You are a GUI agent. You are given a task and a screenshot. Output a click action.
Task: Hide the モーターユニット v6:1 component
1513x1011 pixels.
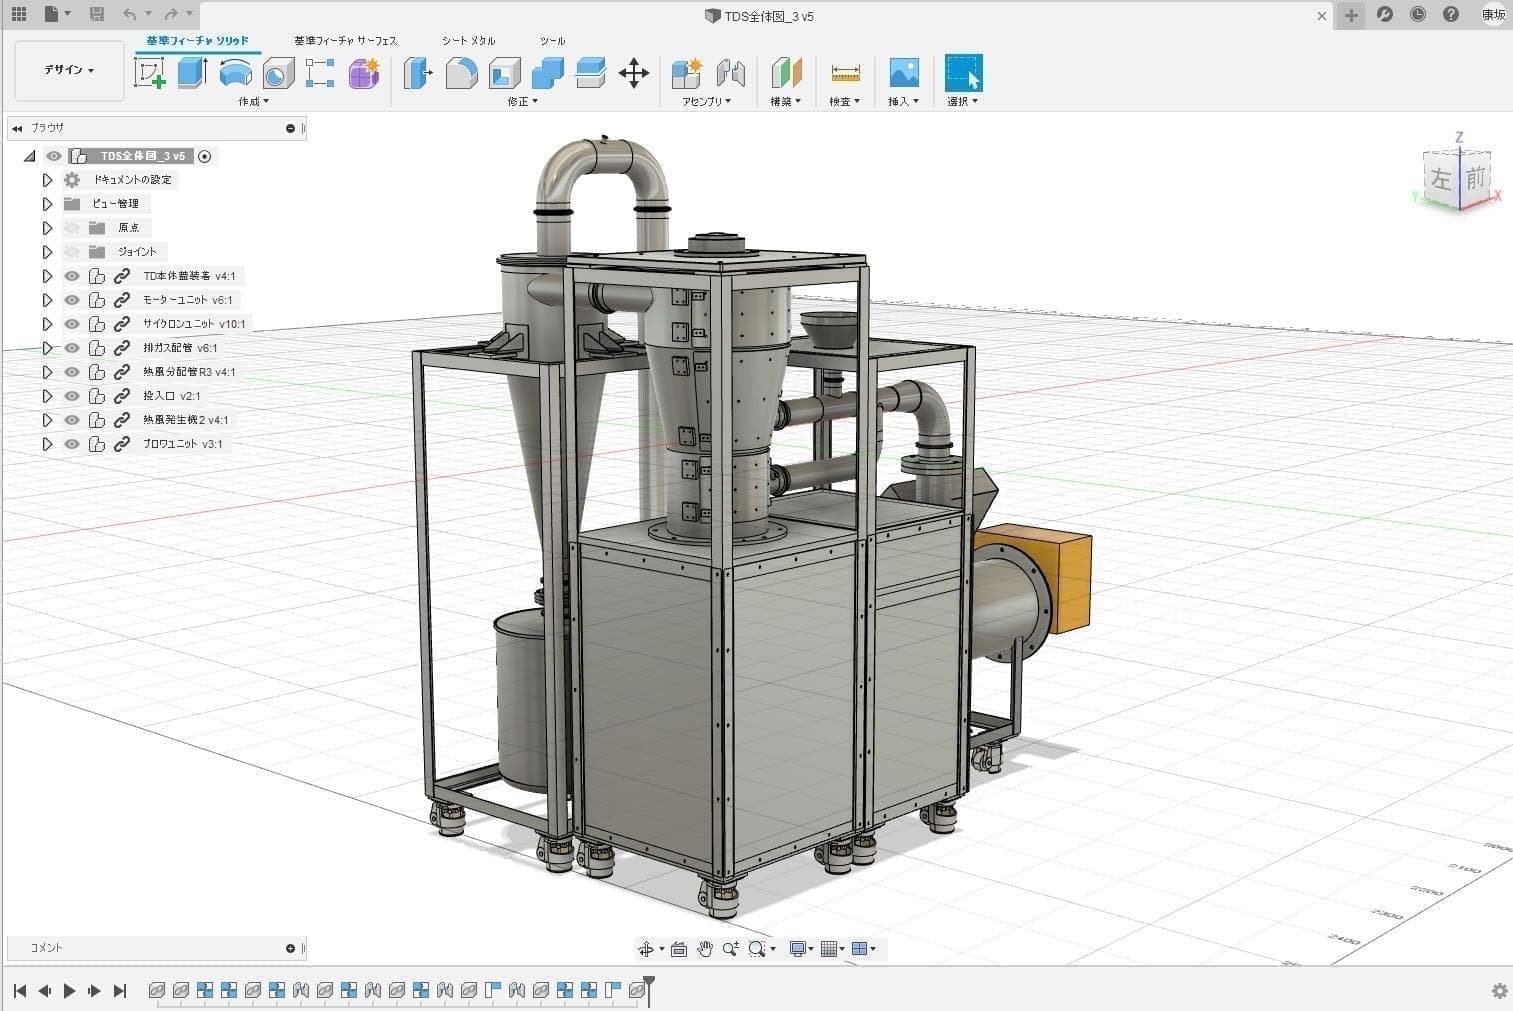point(72,300)
